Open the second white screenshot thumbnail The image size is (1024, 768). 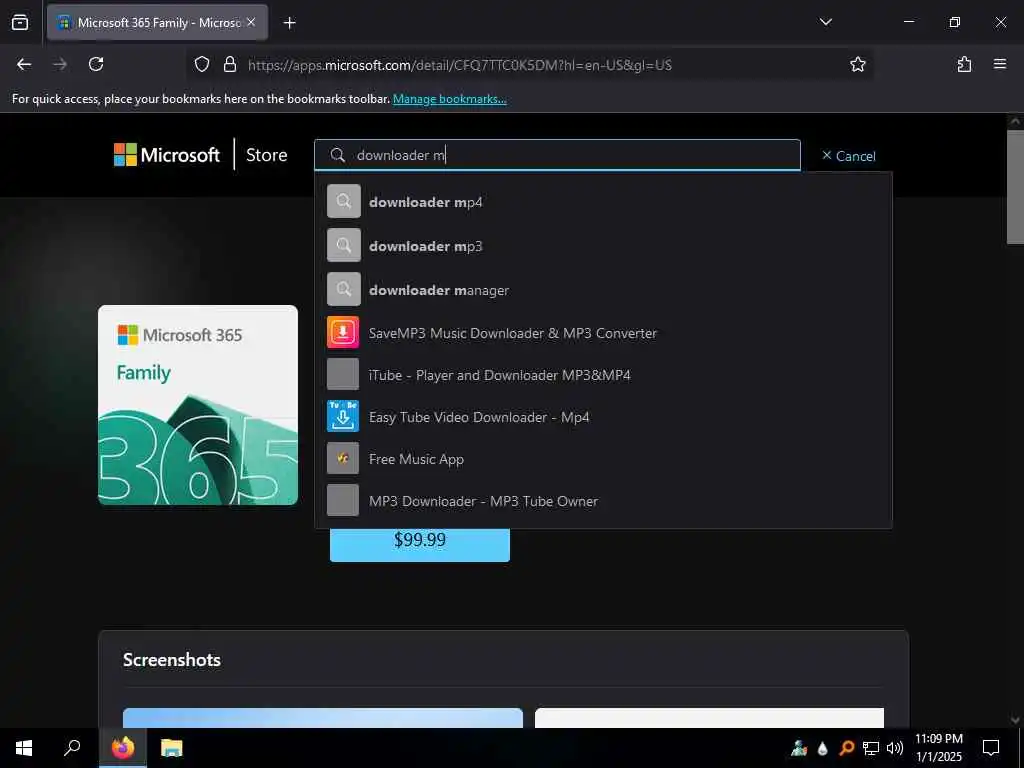coord(709,718)
